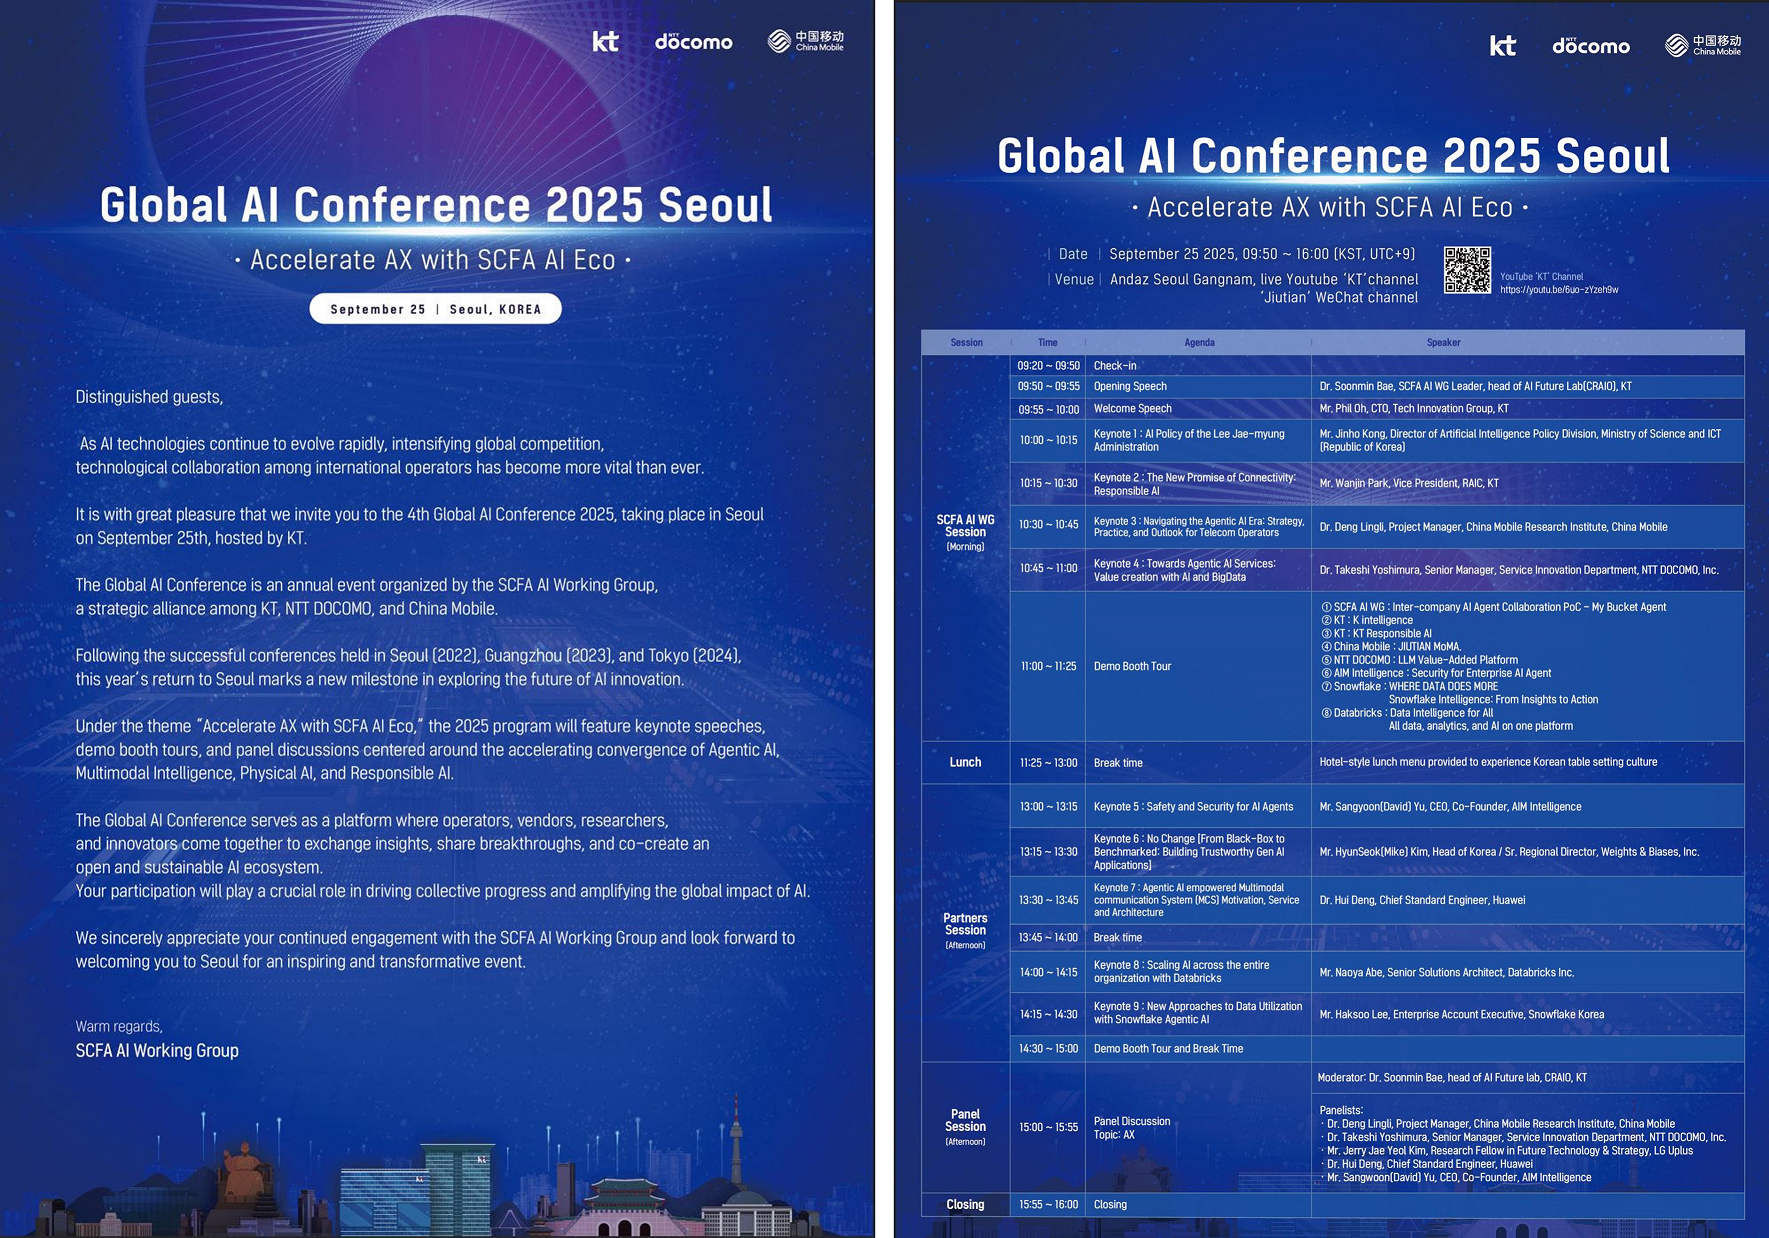The height and width of the screenshot is (1238, 1769).
Task: Click the kt logo on the agenda page
Action: (1503, 45)
